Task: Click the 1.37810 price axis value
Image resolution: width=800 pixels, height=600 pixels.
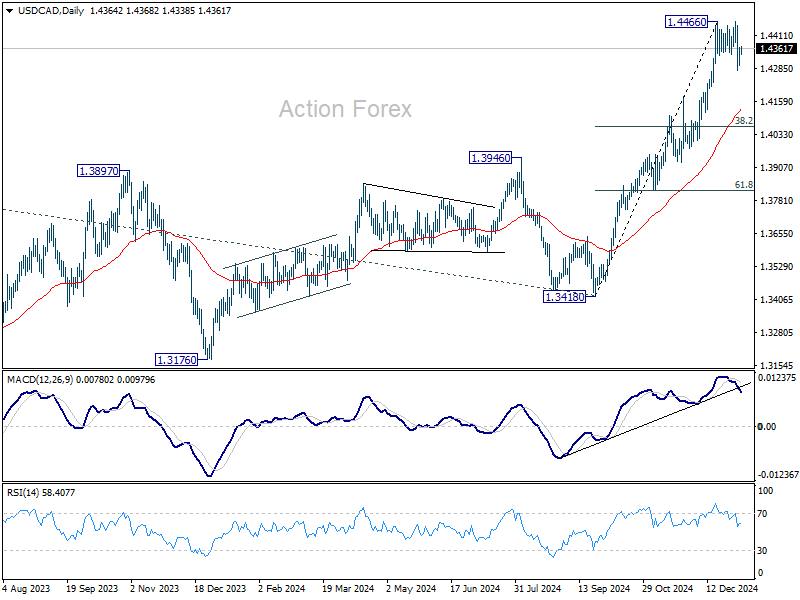Action: [x=777, y=201]
